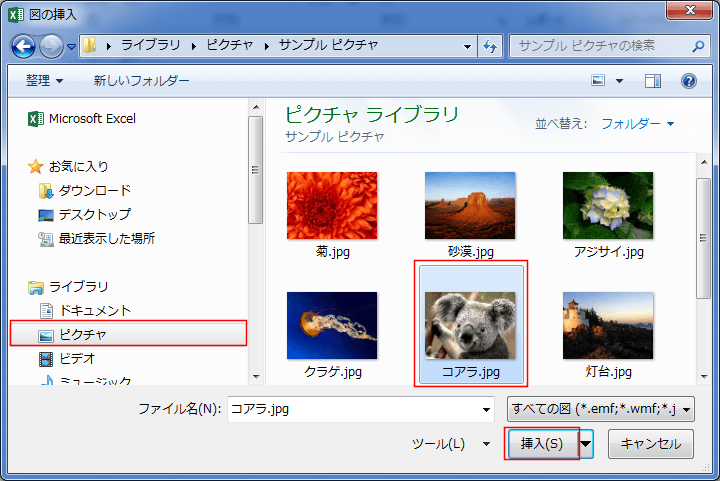720x481 pixels.
Task: Click the magnifier search icon
Action: (698, 46)
